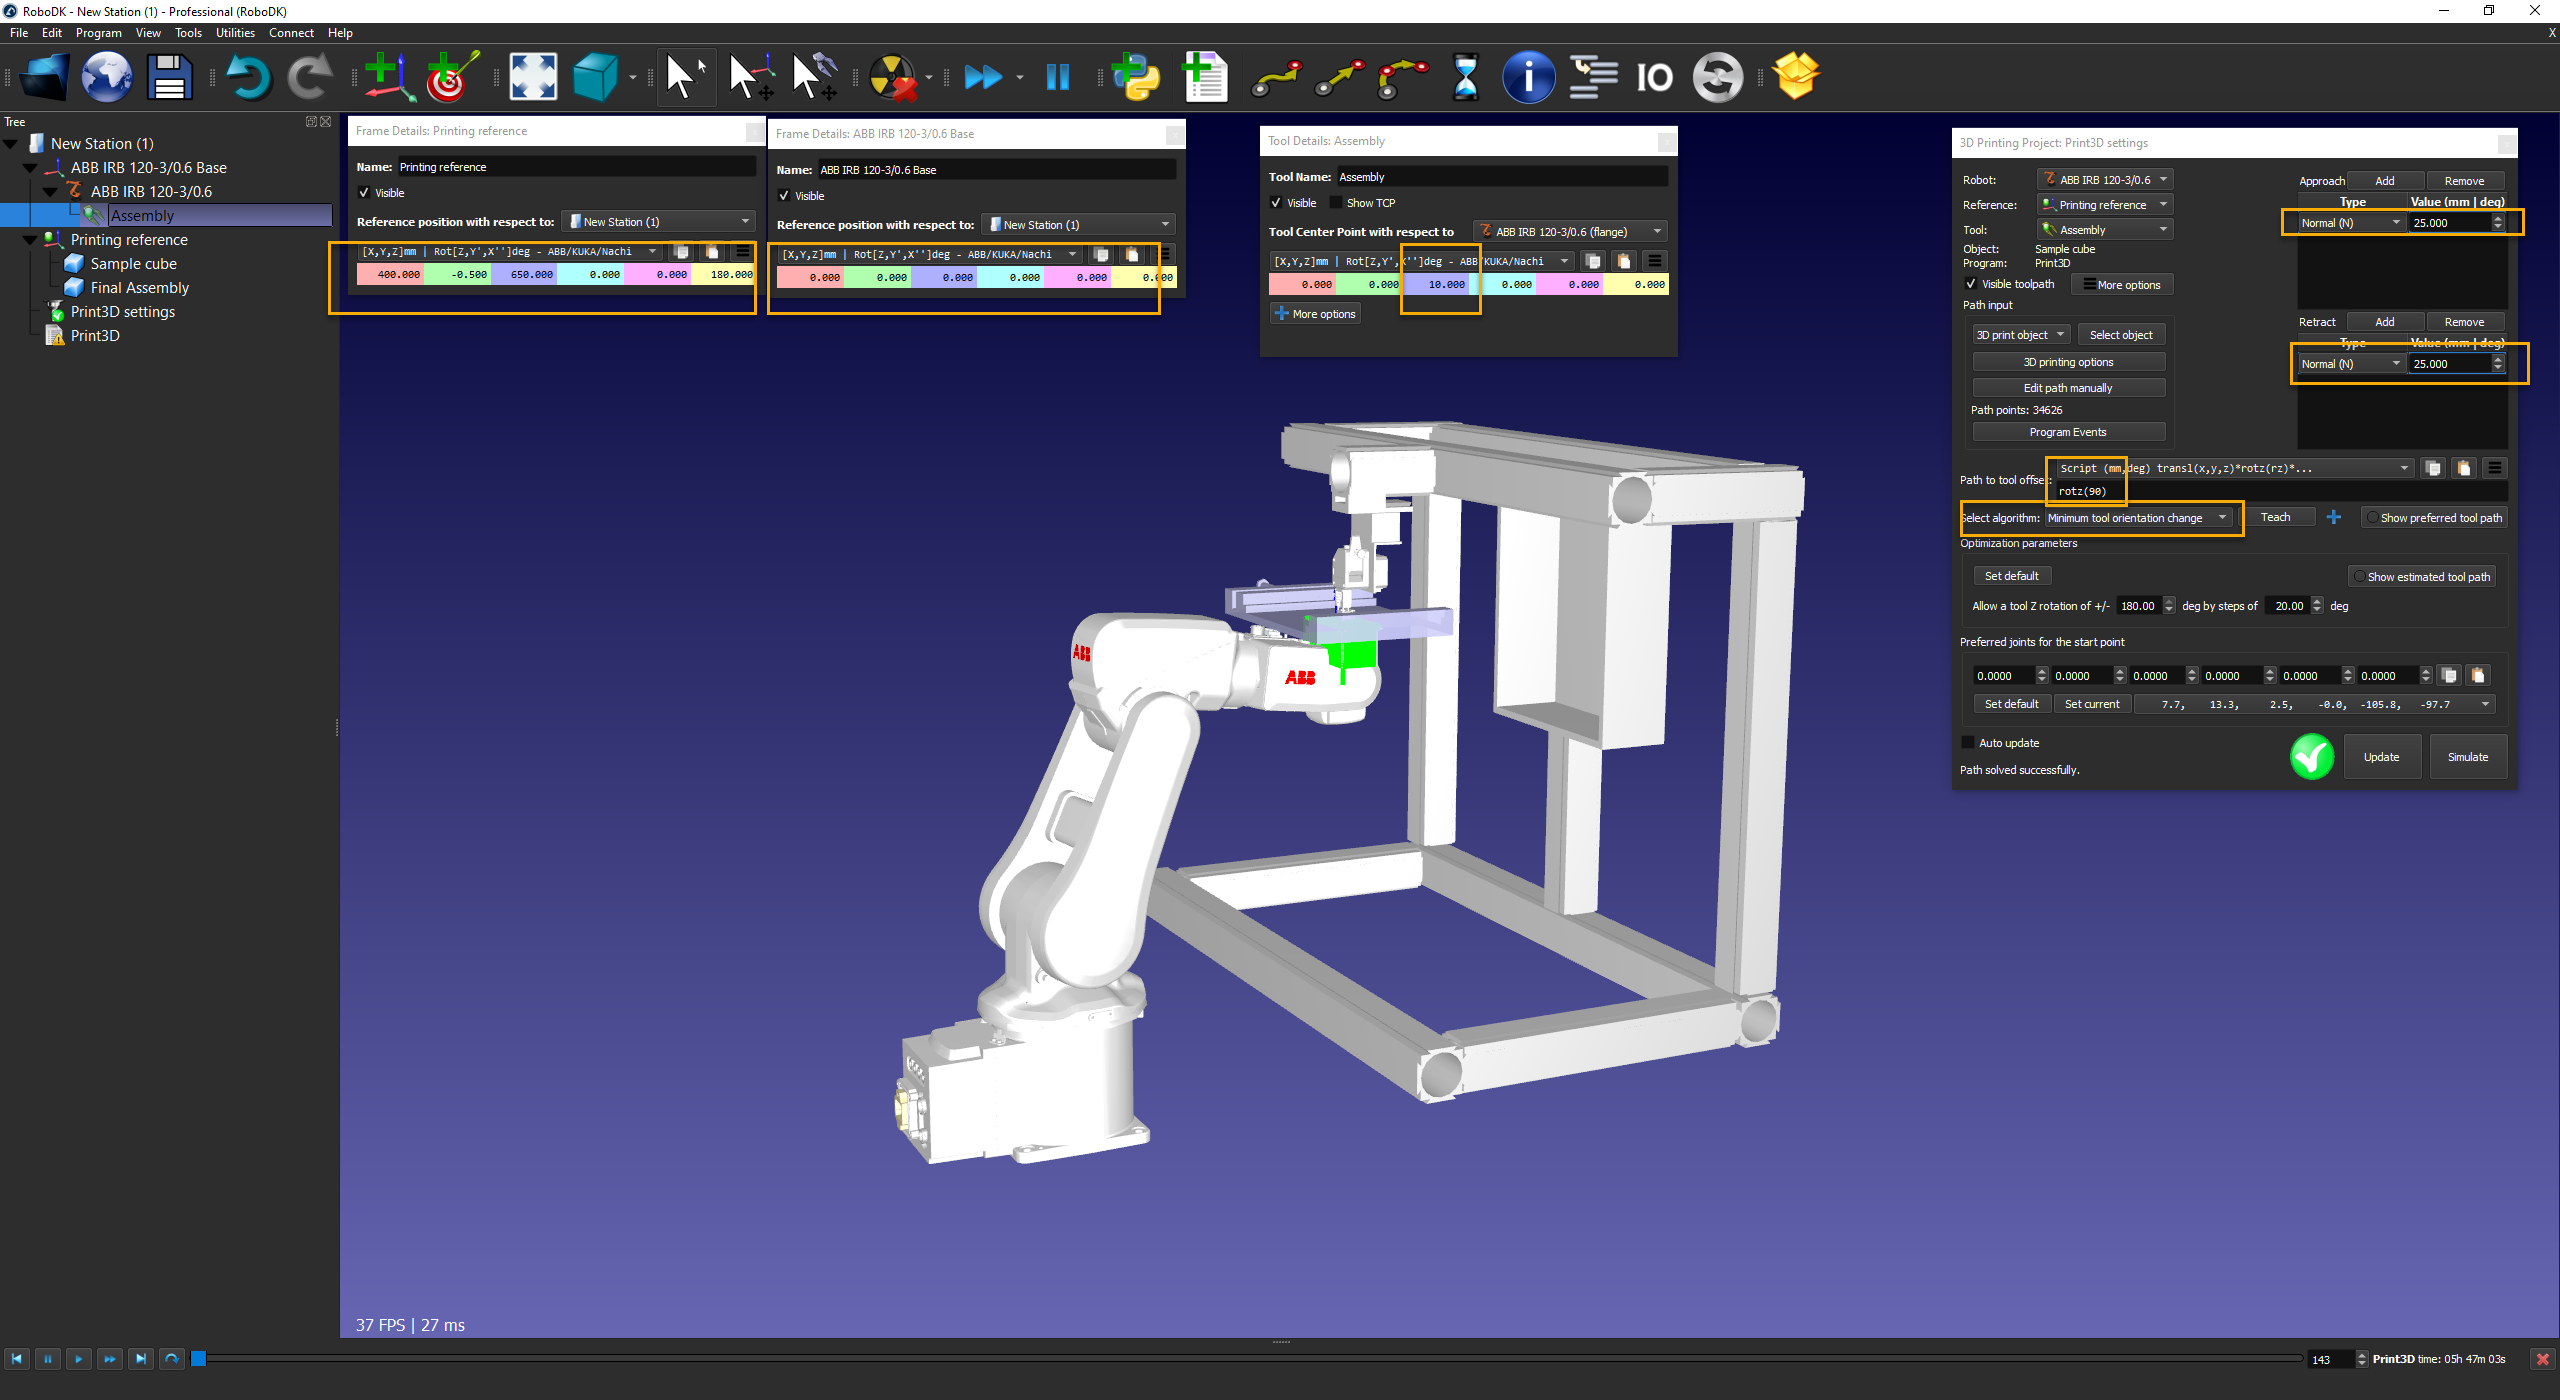
Task: Open the File menu
Action: click(19, 33)
